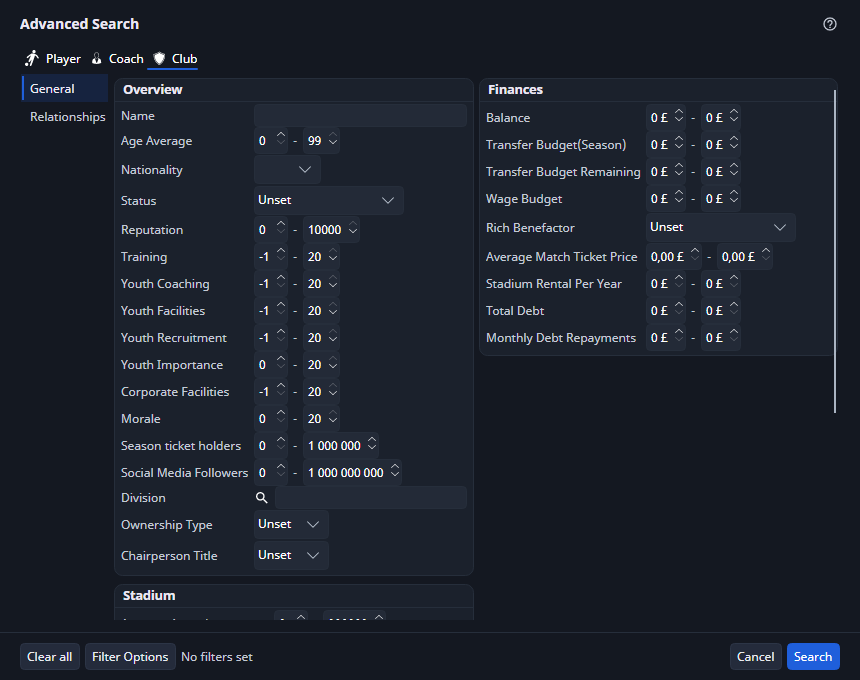This screenshot has height=680, width=860.
Task: Click the Morale minimum stepper
Action: click(271, 418)
